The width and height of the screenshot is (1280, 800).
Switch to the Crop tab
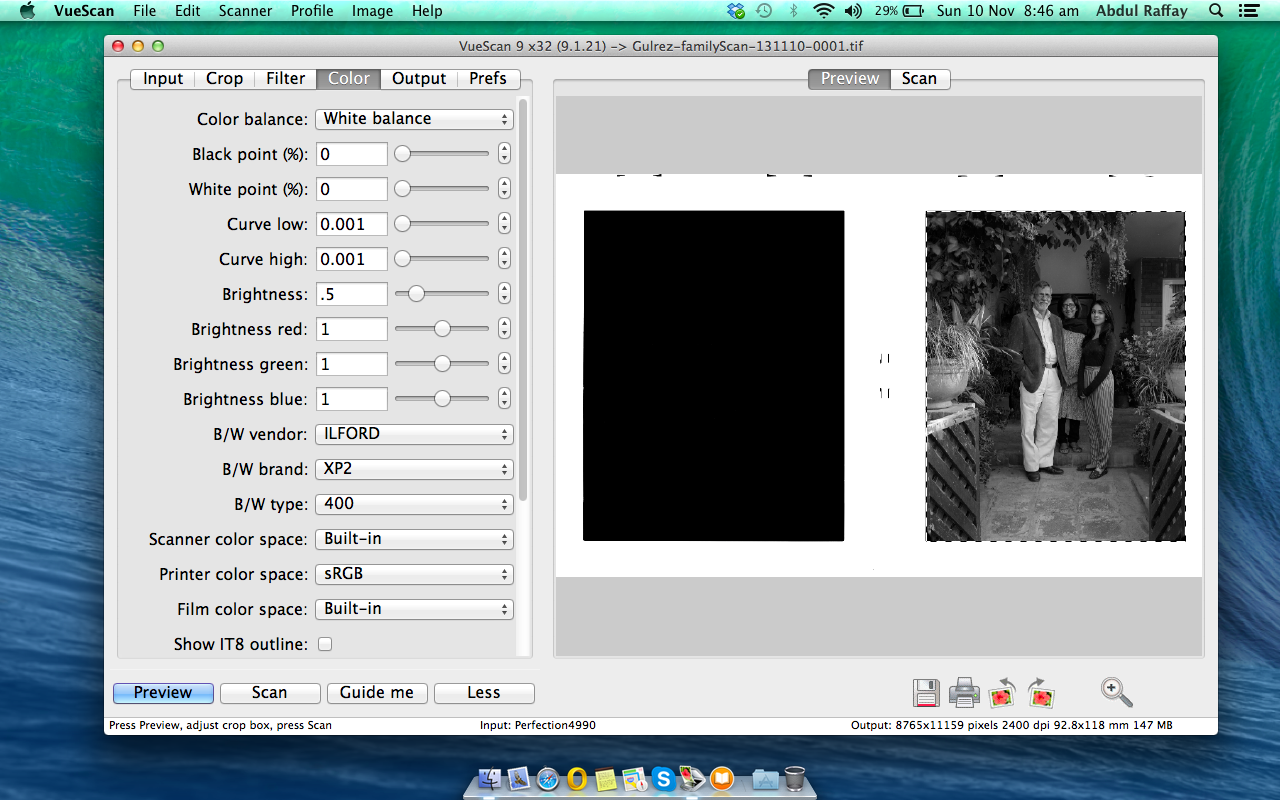click(225, 78)
